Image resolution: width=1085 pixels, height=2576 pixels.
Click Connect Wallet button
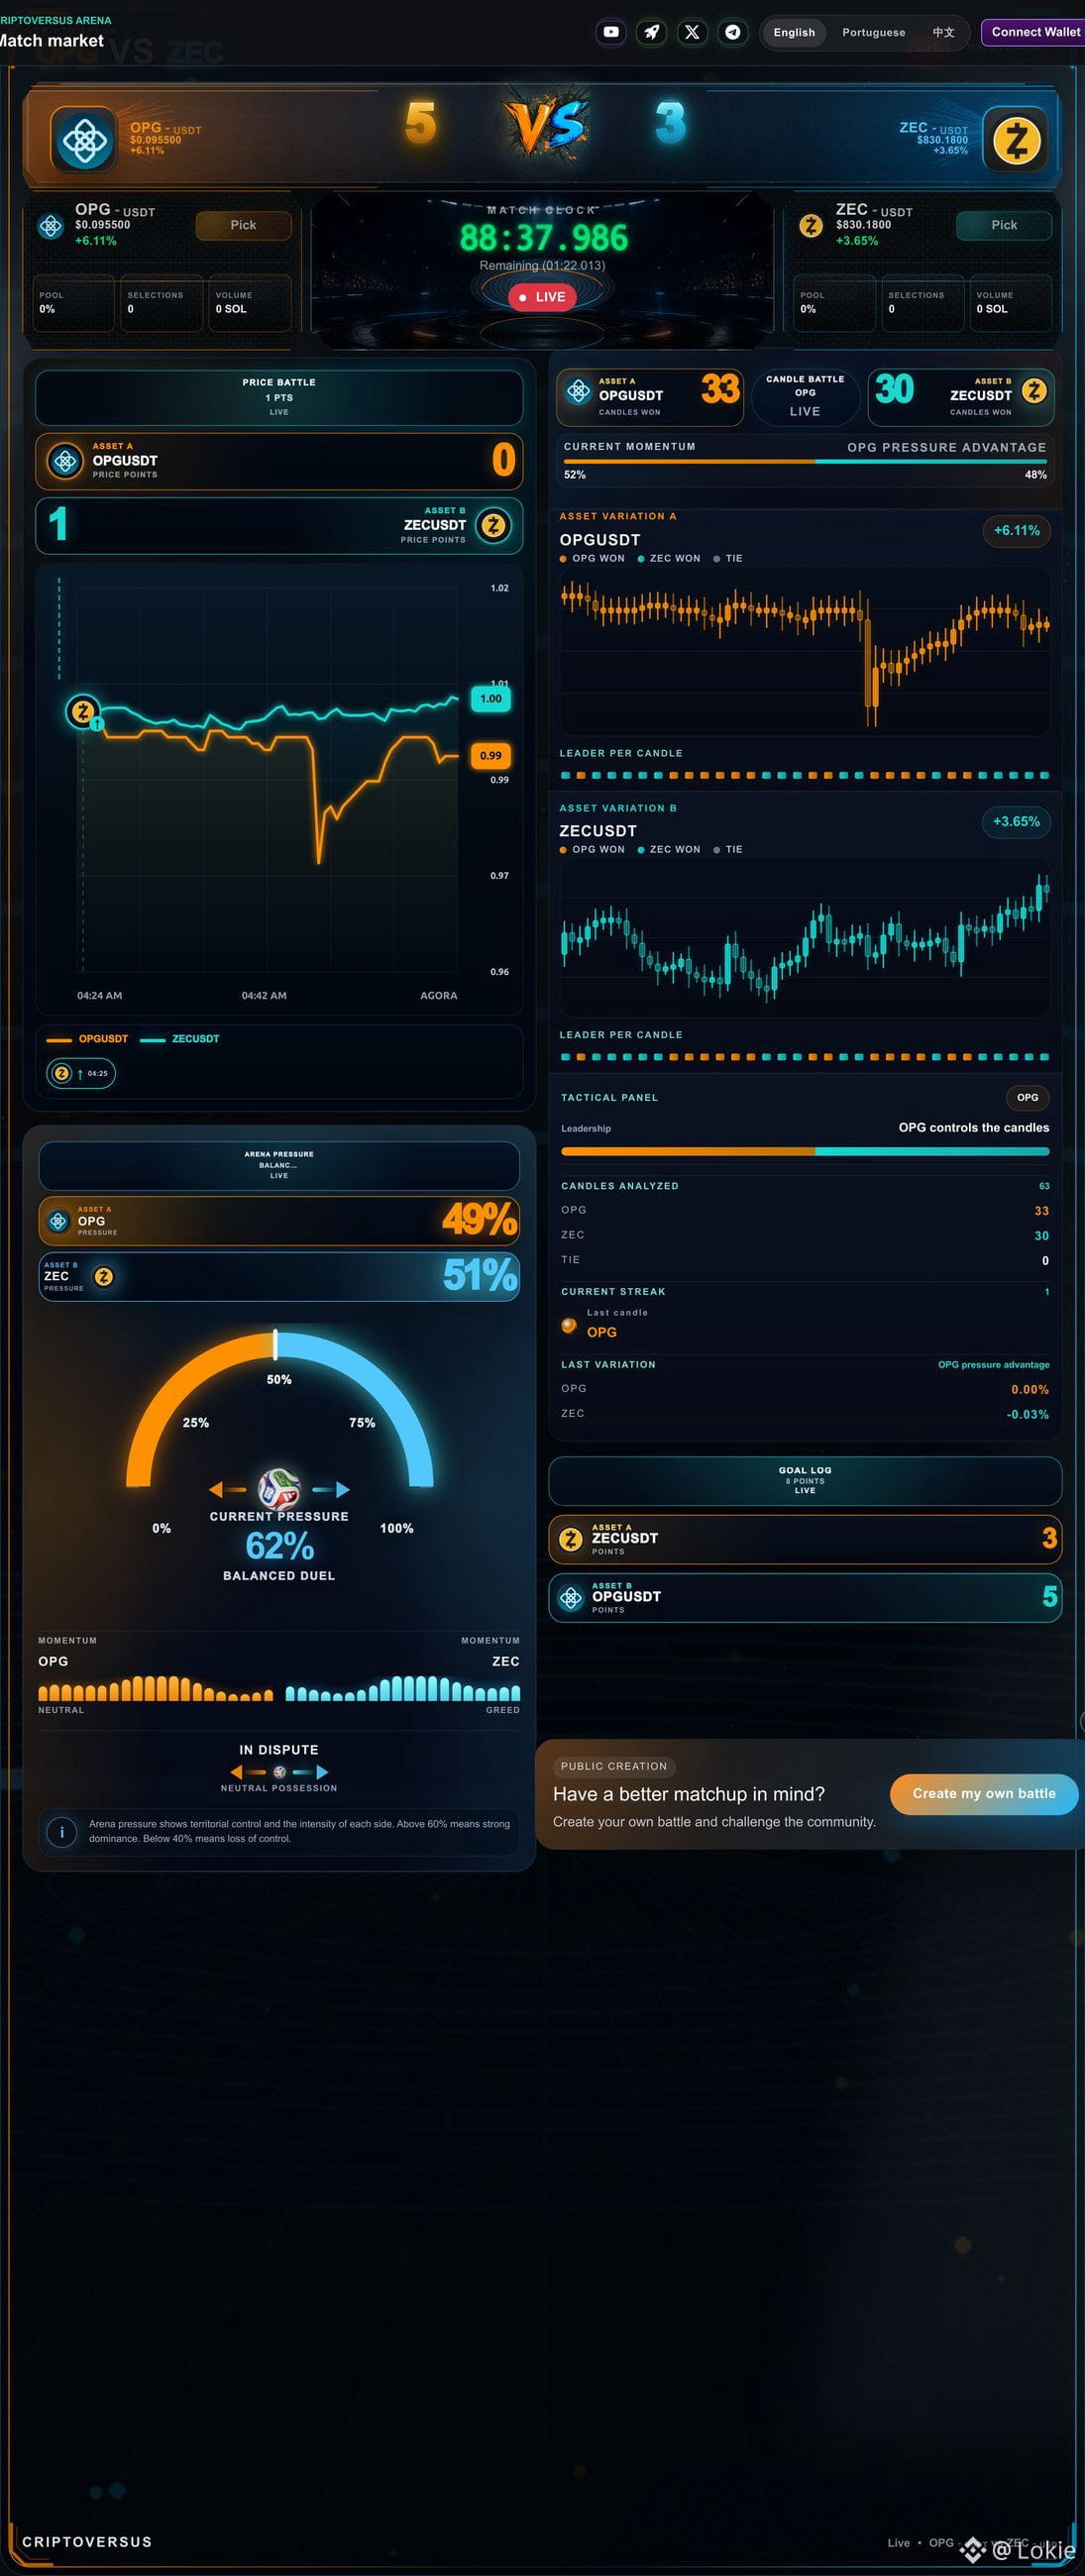coord(1035,32)
